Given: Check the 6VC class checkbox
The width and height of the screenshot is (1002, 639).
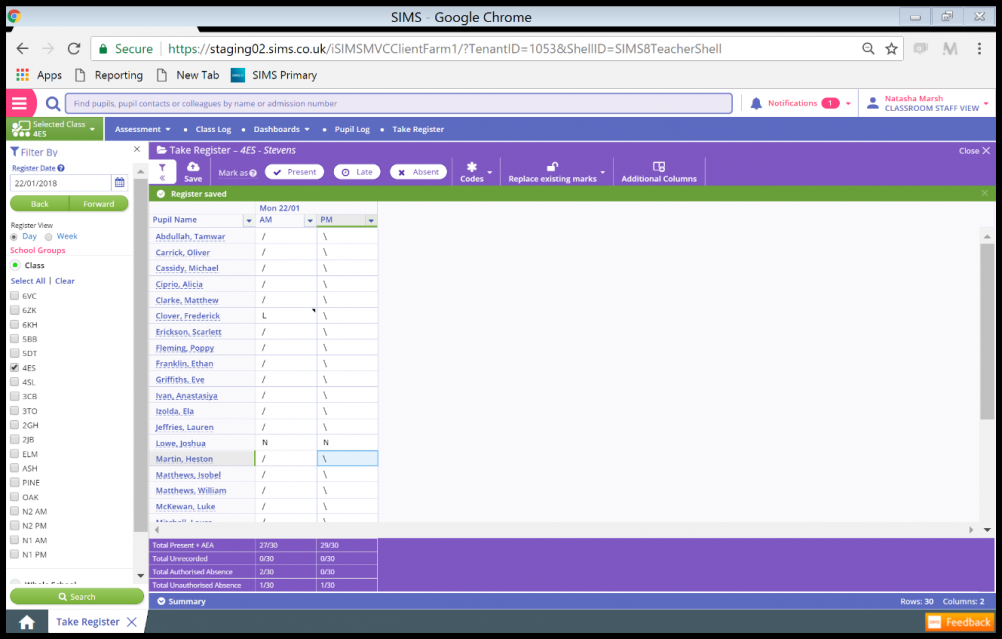Looking at the screenshot, I should tap(14, 296).
